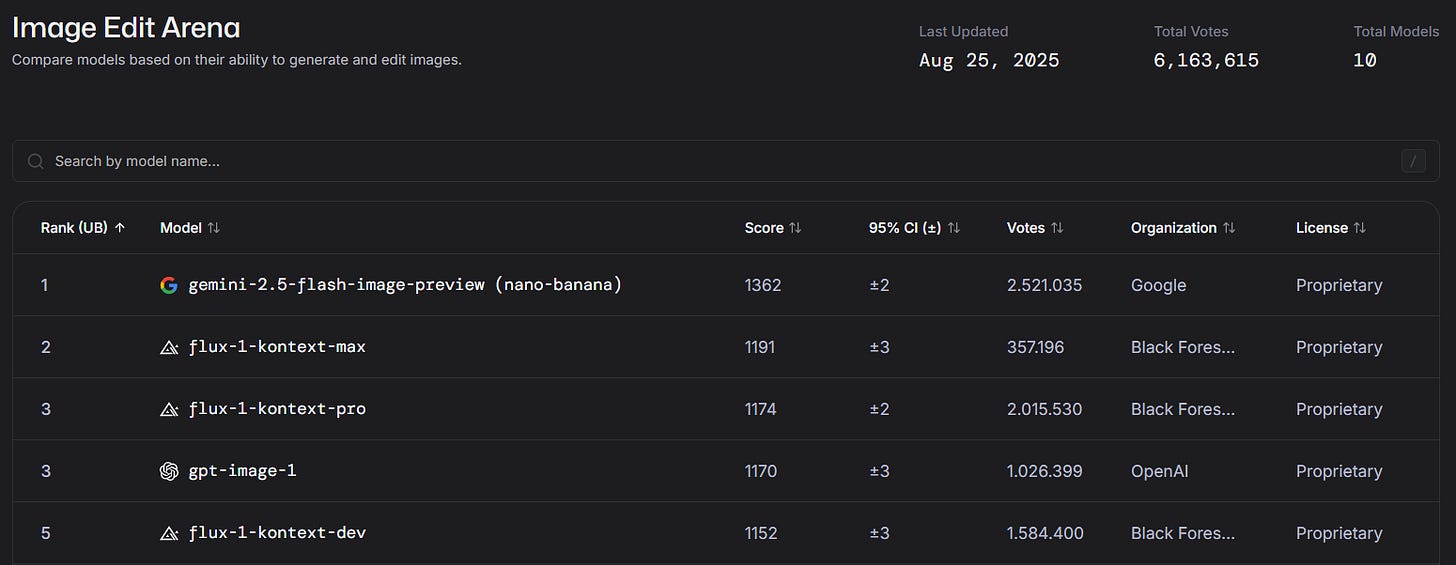Image resolution: width=1456 pixels, height=565 pixels.
Task: Click the votes count 2.521.035
Action: click(1045, 285)
